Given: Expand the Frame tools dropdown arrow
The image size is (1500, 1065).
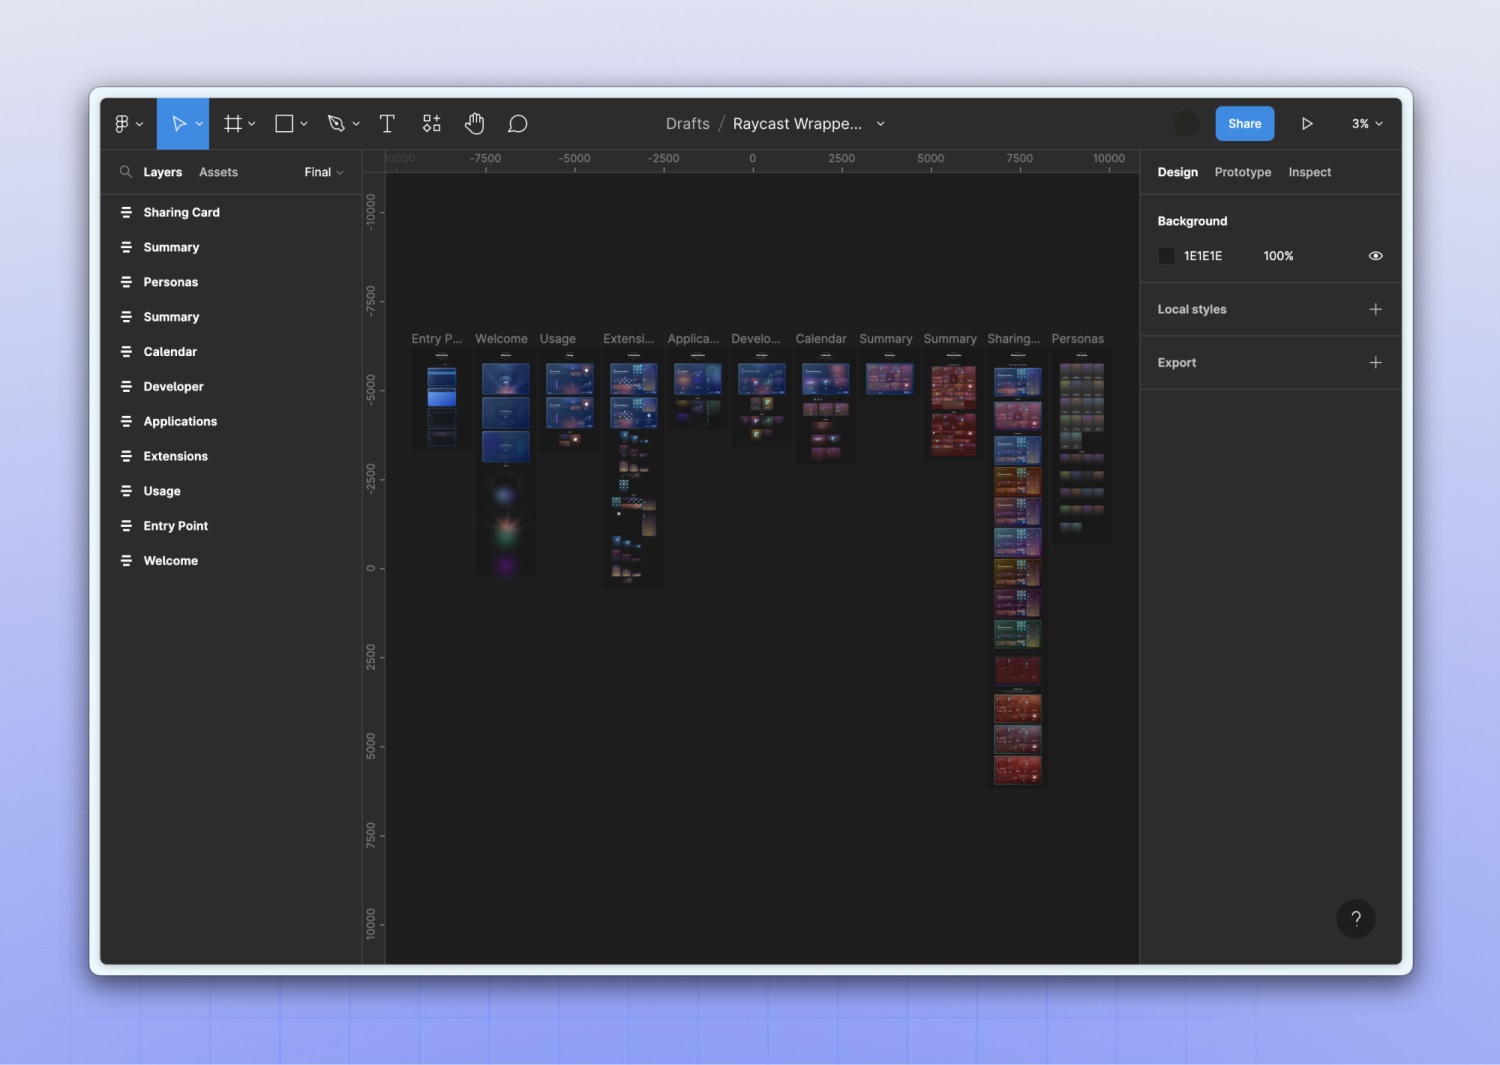Looking at the screenshot, I should (x=252, y=124).
